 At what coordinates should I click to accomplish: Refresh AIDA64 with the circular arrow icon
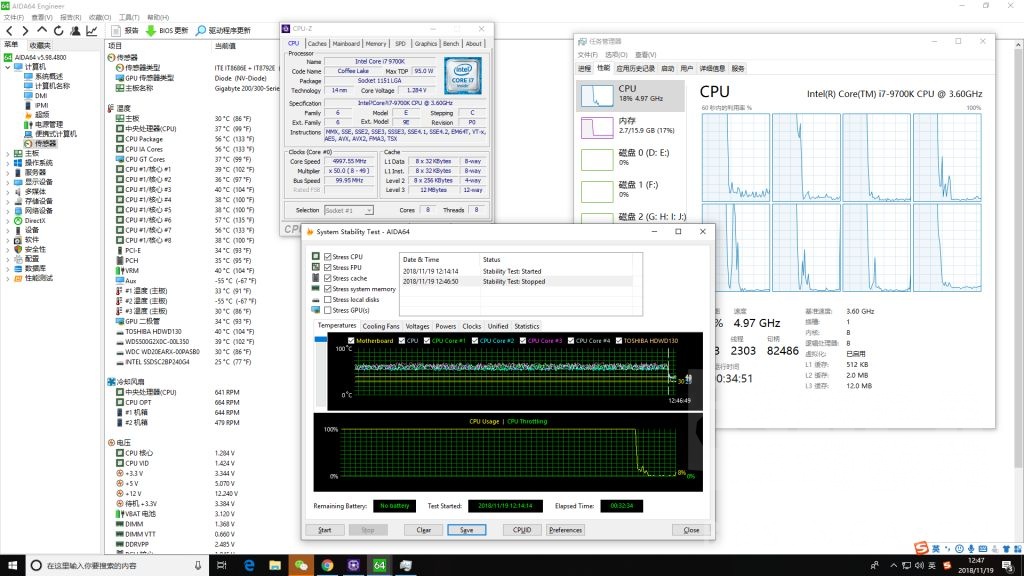point(59,31)
